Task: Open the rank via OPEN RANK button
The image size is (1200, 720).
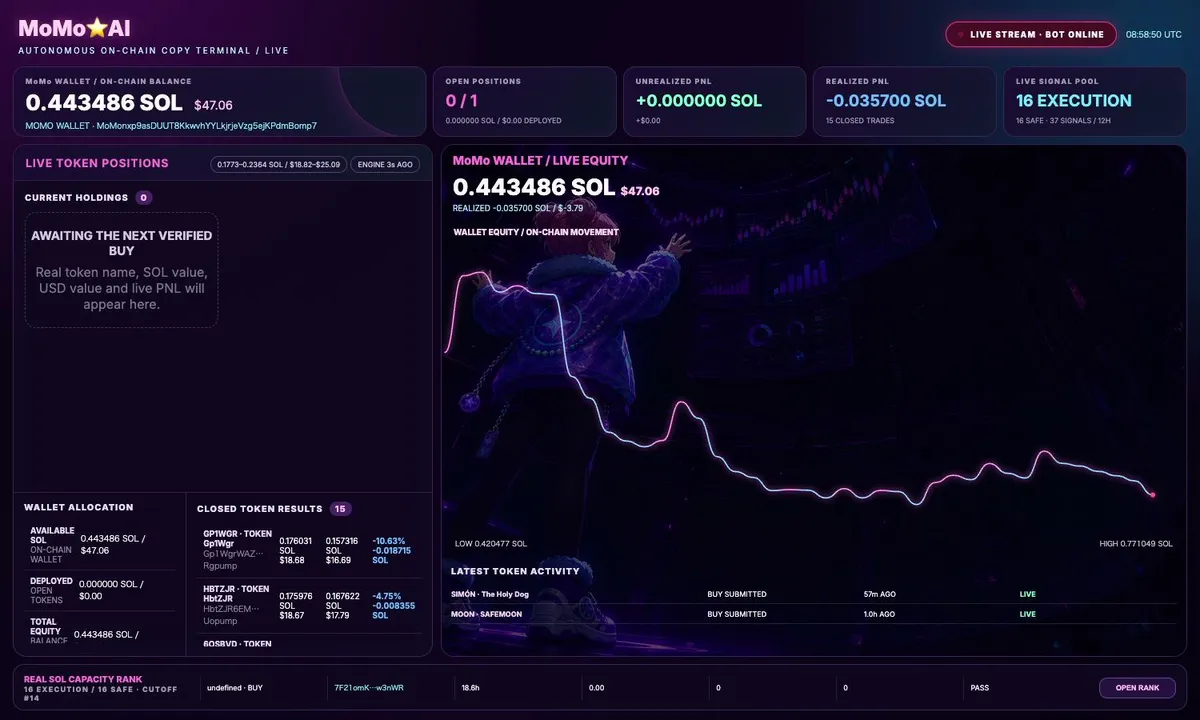Action: 1137,688
